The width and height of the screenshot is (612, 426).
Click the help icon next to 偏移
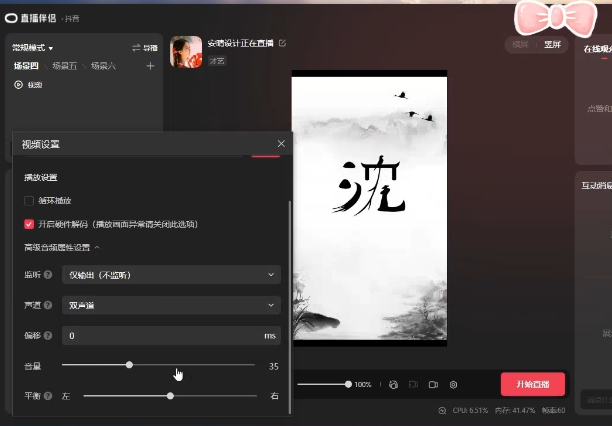tap(49, 336)
